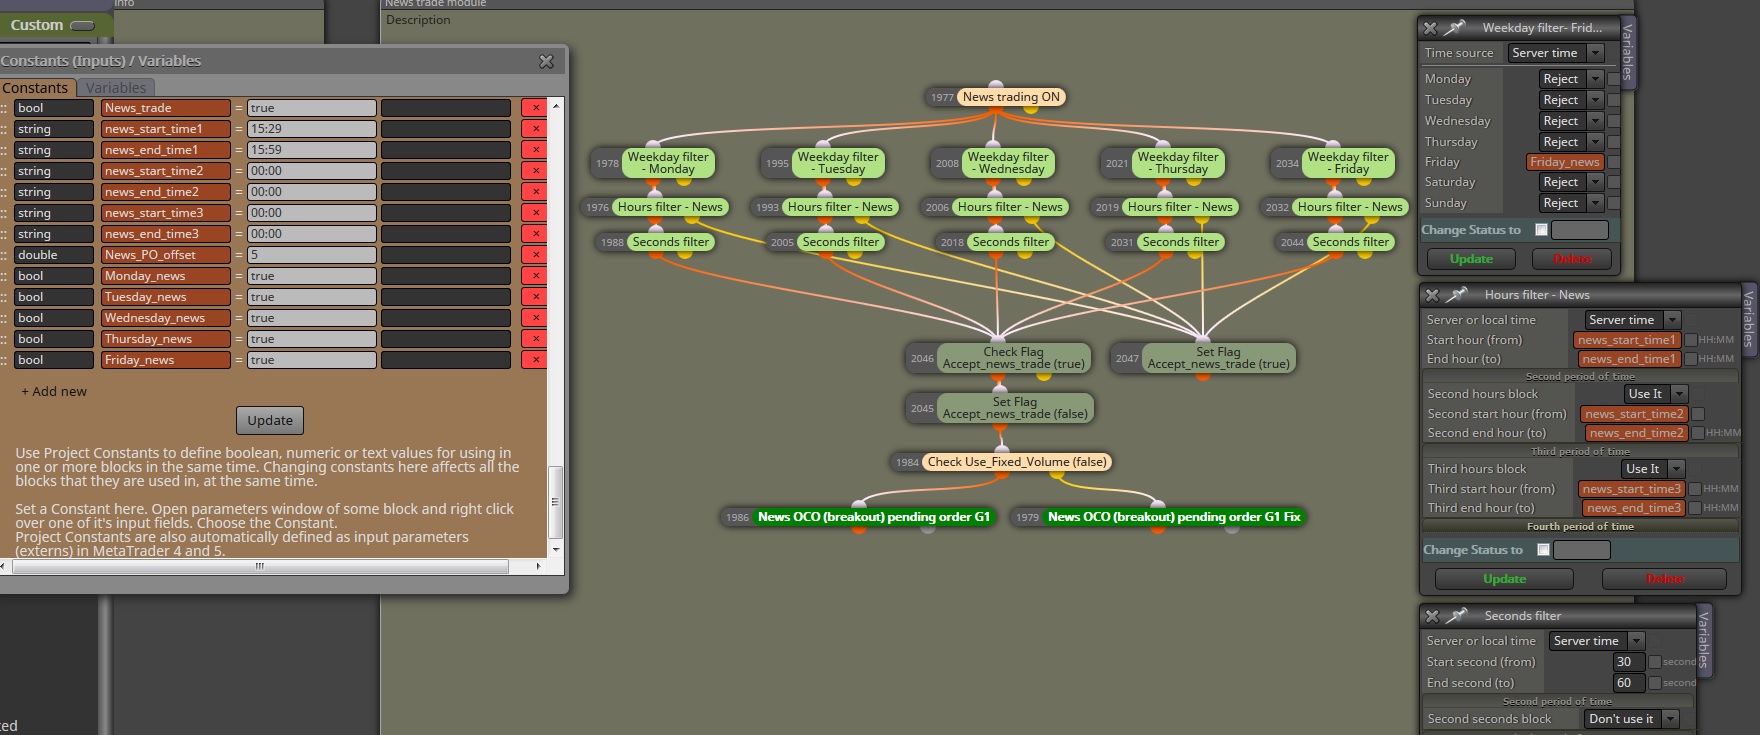Pin the Weekday filter panel
1760x735 pixels.
click(1456, 28)
